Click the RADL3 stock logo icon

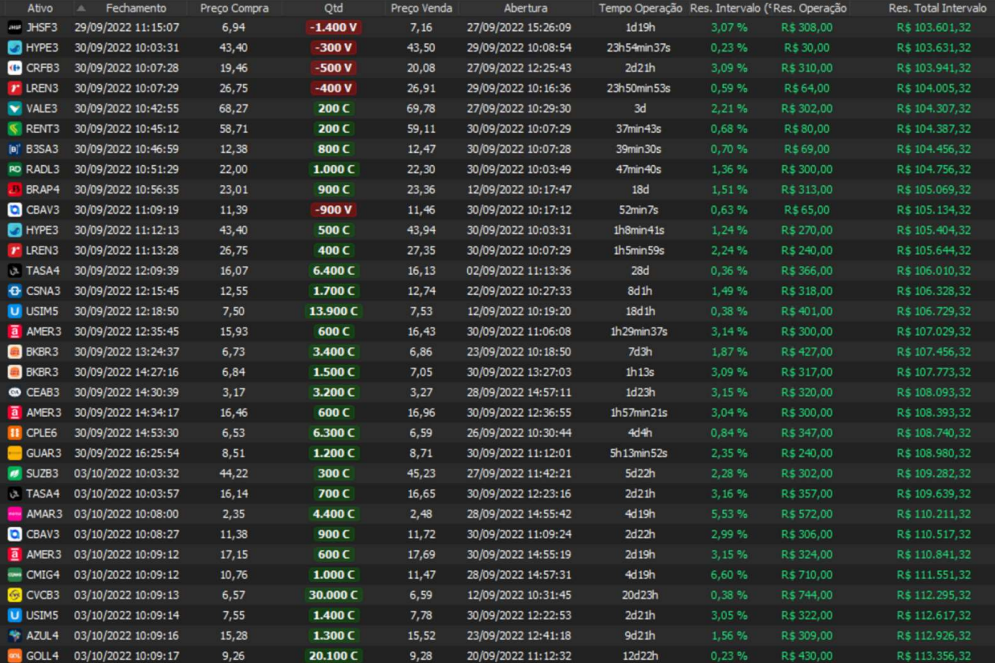14,169
